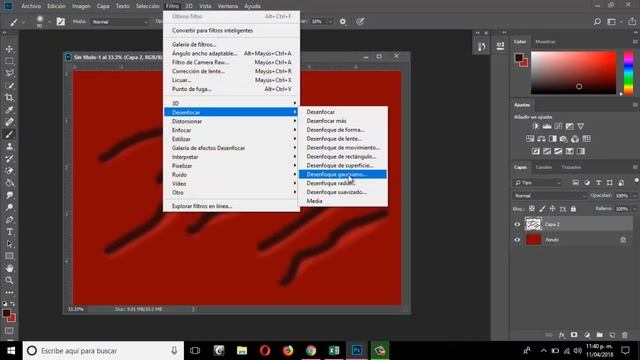The image size is (640, 360).
Task: Click the Invert adjustment icon
Action: click(x=536, y=151)
